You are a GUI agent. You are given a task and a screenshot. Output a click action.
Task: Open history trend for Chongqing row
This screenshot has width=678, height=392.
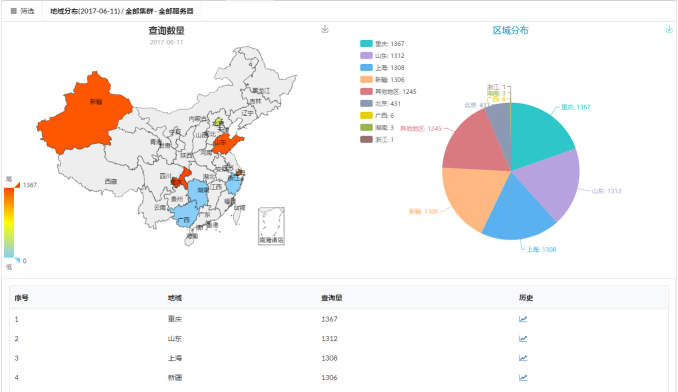click(x=523, y=319)
